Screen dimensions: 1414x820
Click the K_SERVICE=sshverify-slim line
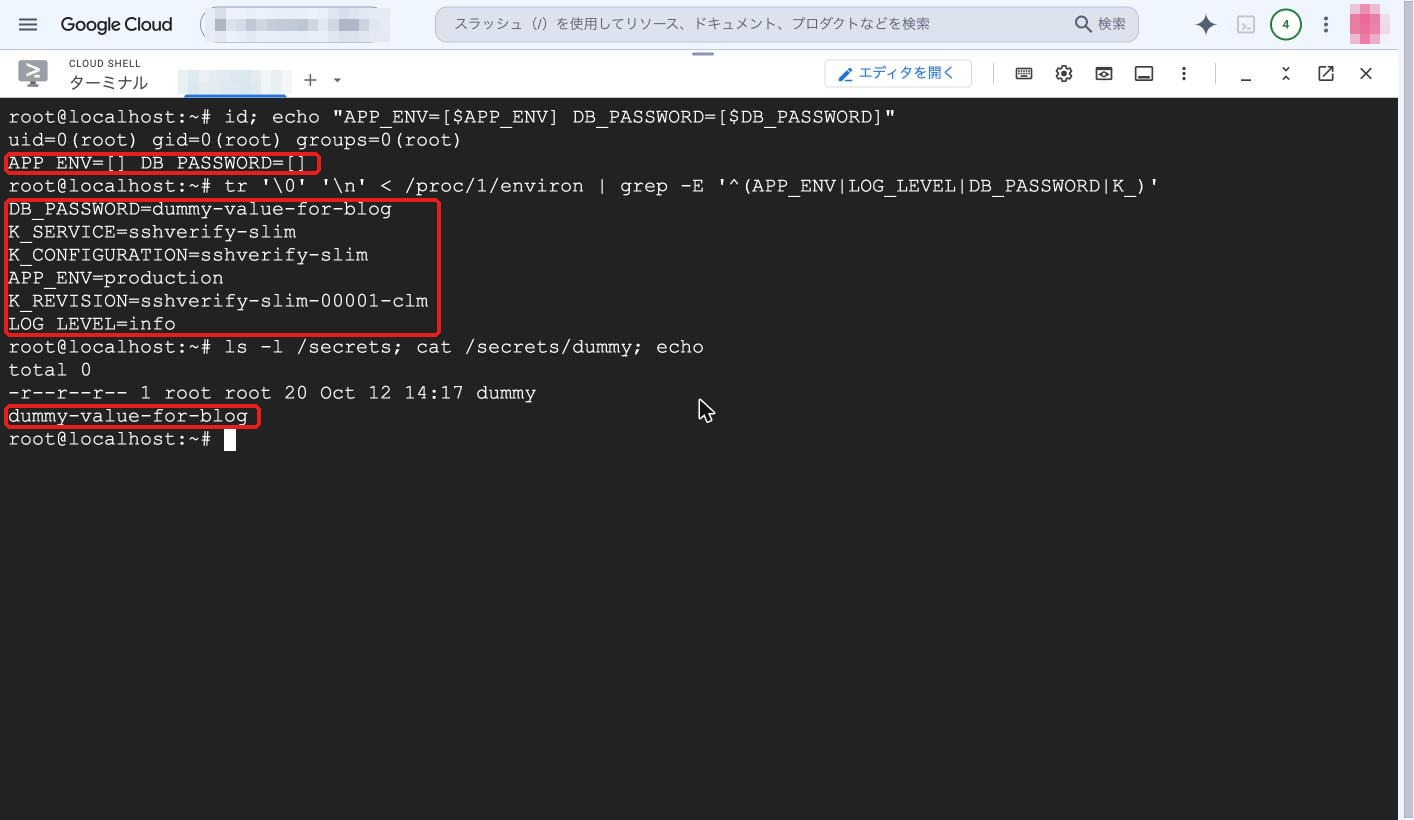152,232
